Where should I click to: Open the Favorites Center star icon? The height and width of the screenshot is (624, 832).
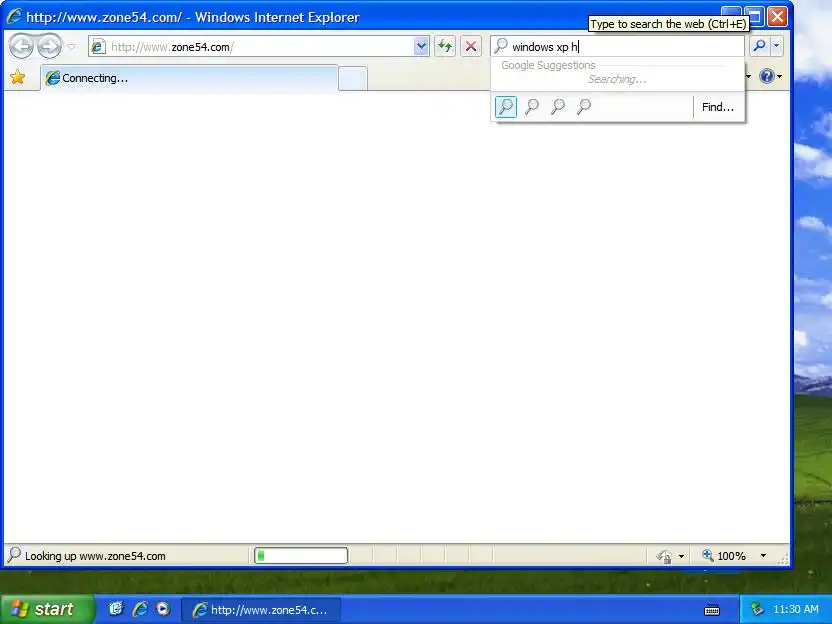click(18, 77)
